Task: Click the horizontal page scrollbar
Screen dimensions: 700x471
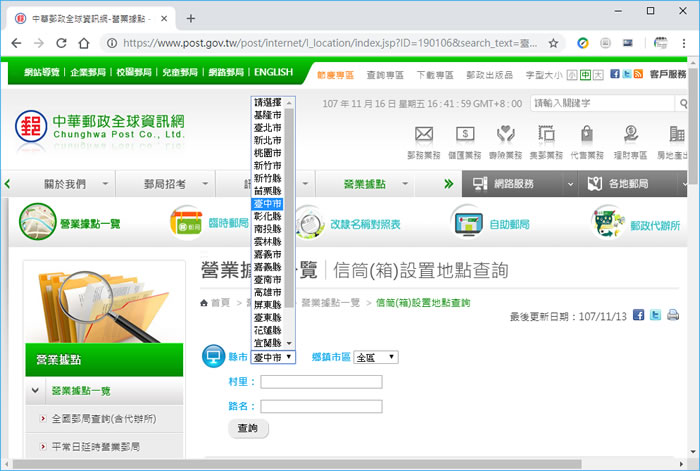Action: tap(297, 464)
